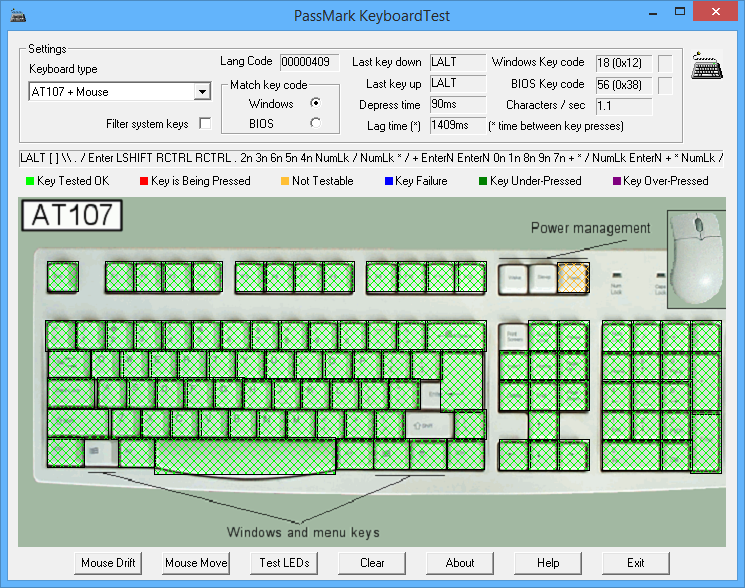Click the Mouse Move button

(196, 563)
